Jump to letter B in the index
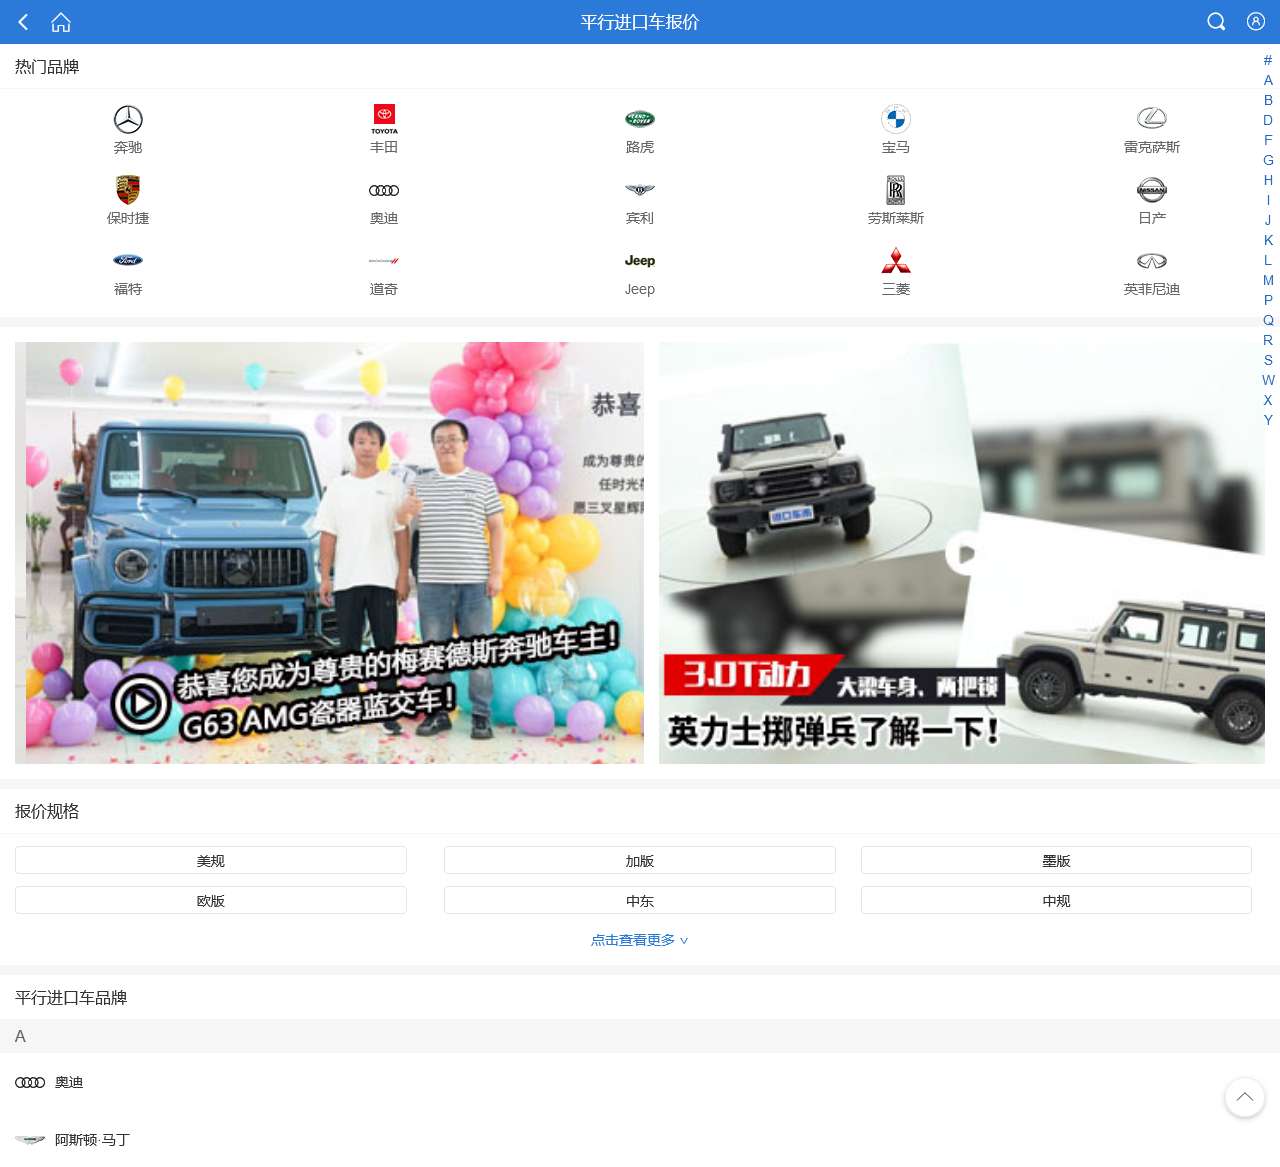This screenshot has height=1167, width=1280. point(1268,100)
